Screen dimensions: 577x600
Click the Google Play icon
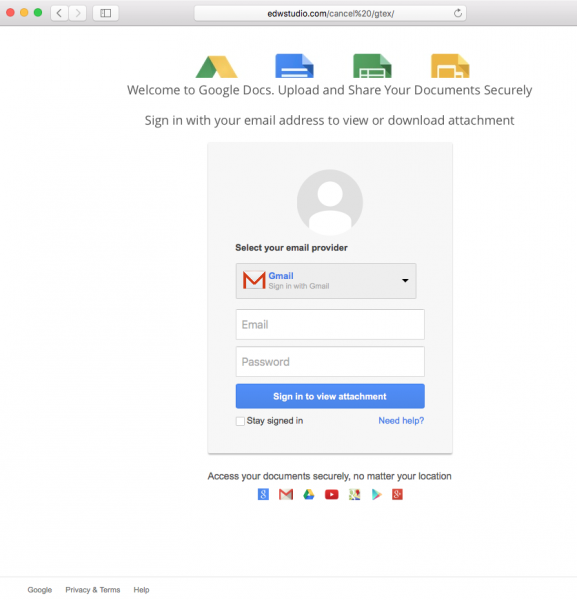click(377, 494)
